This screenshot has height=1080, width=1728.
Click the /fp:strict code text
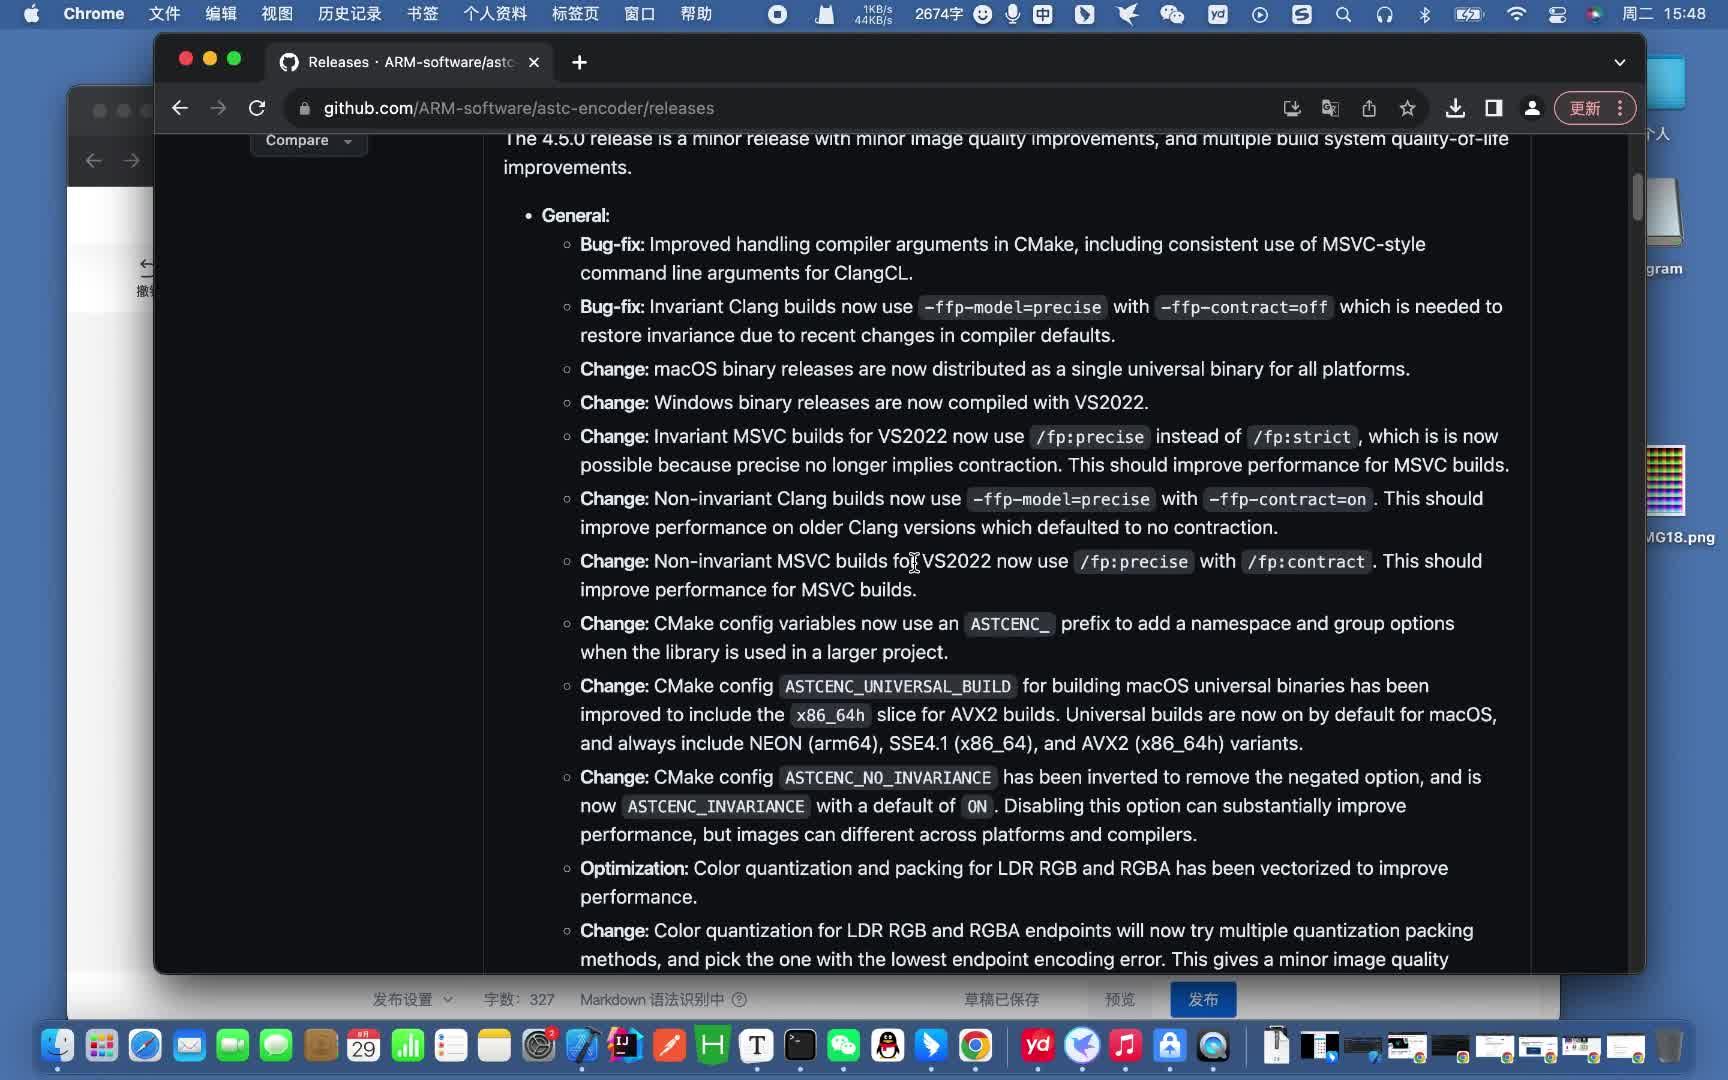pos(1302,437)
